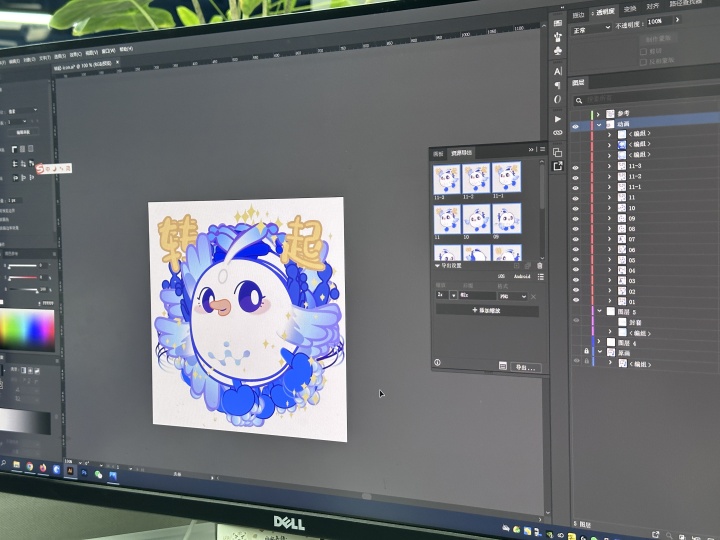
Task: Switch to the 画板 artboards tab
Action: pyautogui.click(x=439, y=154)
